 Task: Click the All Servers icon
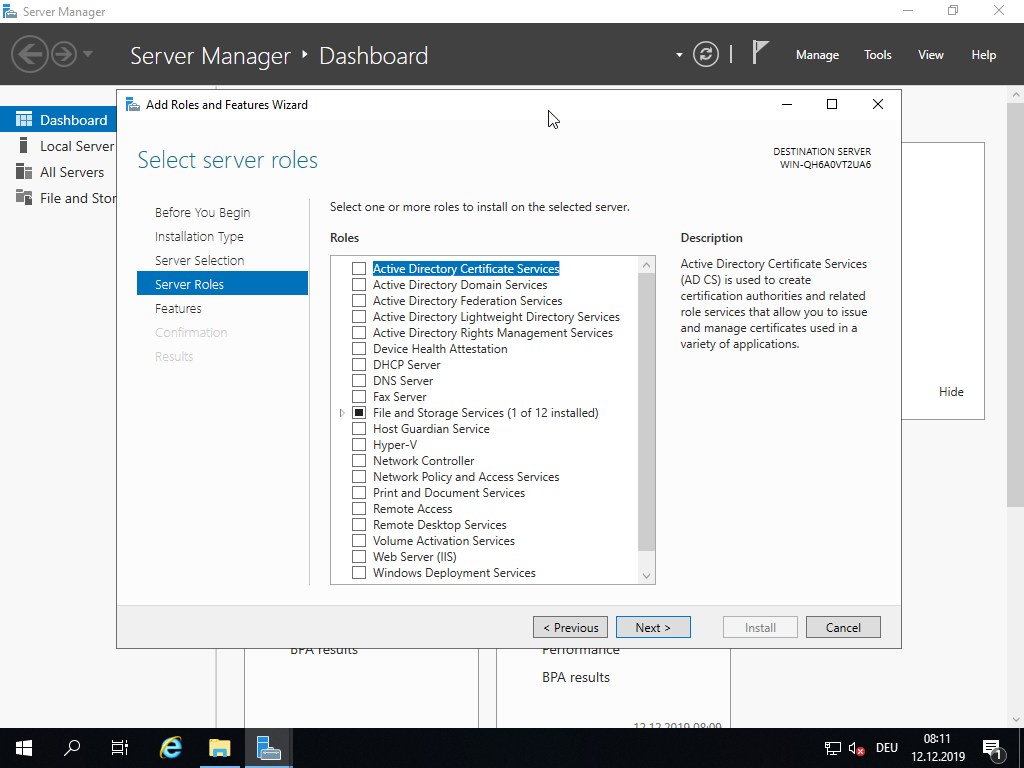tap(24, 172)
